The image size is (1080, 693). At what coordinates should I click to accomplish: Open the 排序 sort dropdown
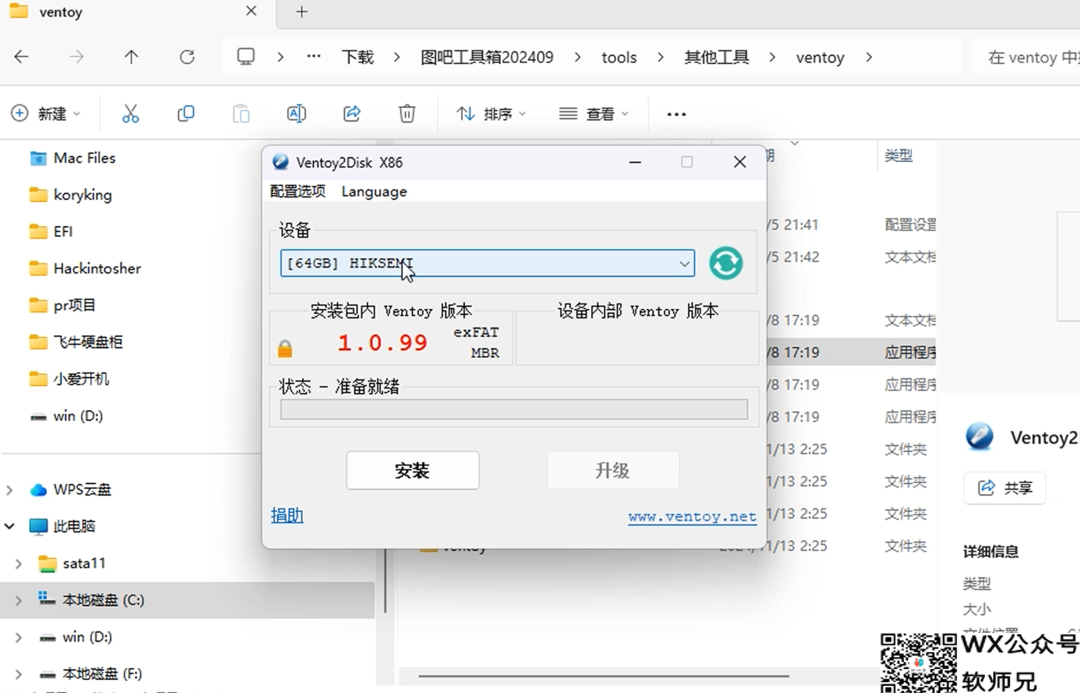click(x=491, y=114)
